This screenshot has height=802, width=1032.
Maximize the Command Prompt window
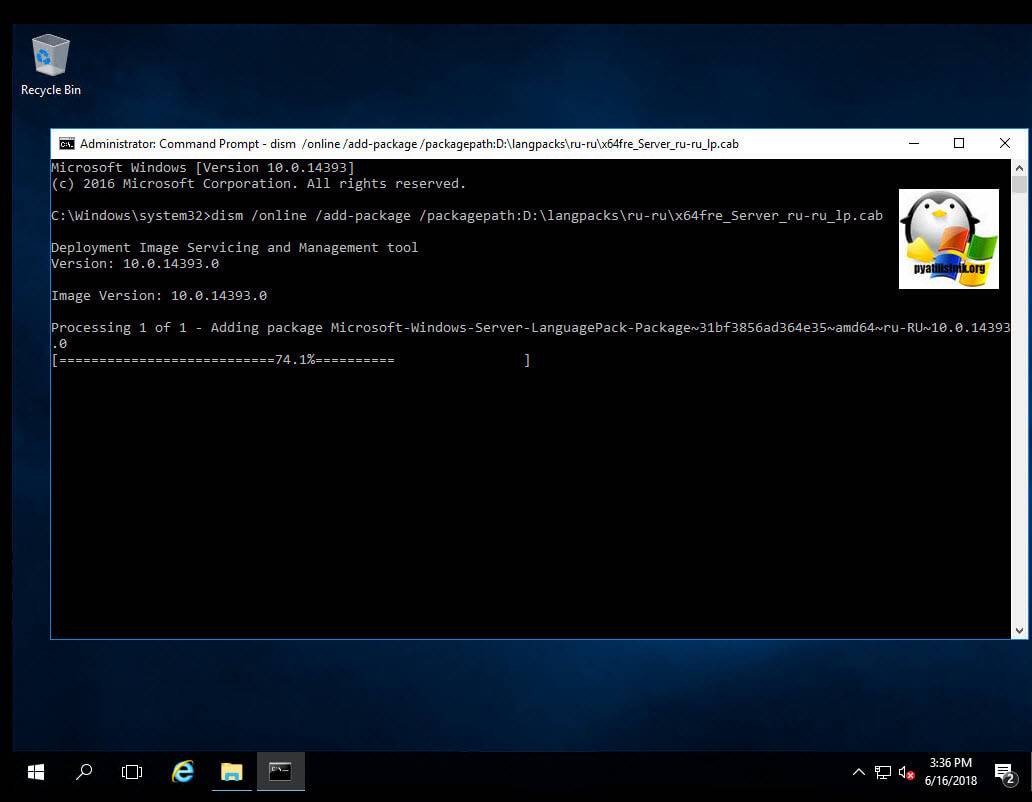point(959,144)
